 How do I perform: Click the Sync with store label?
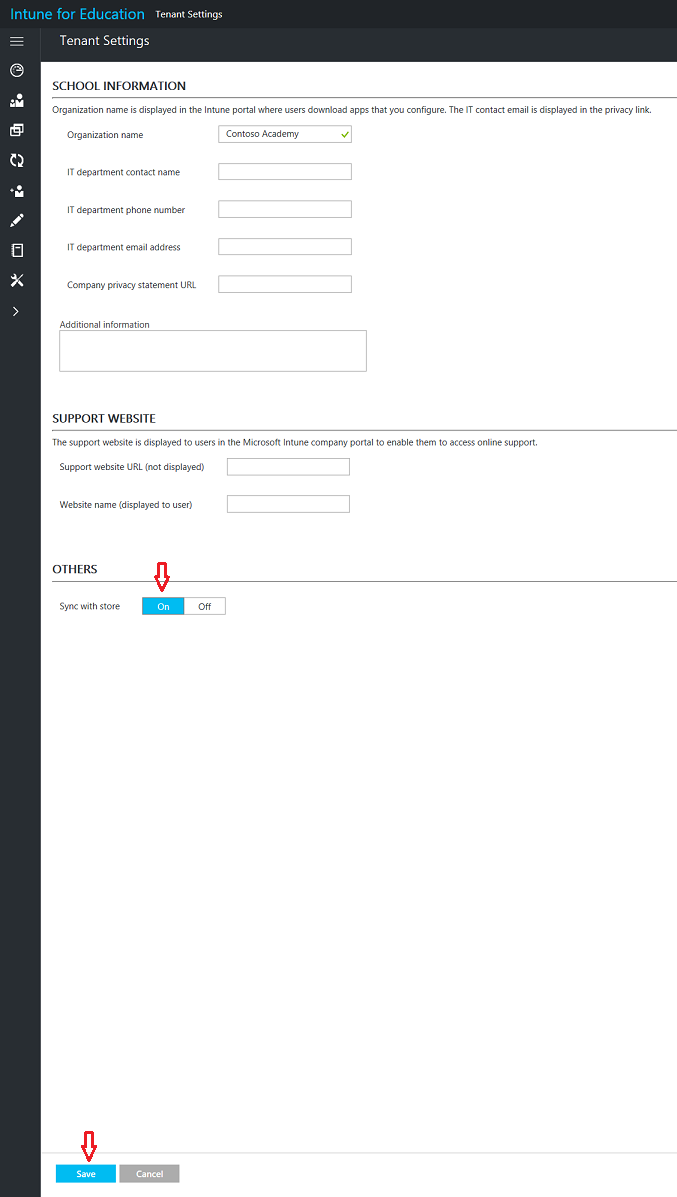pos(89,606)
